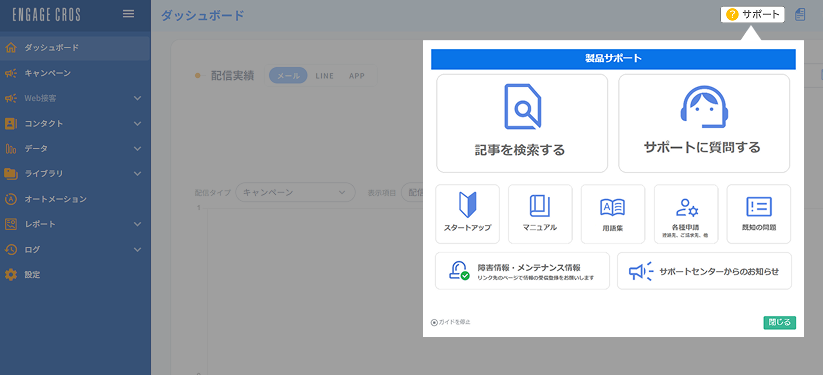Click the yellow question mark icon
823x375 pixels.
(732, 15)
